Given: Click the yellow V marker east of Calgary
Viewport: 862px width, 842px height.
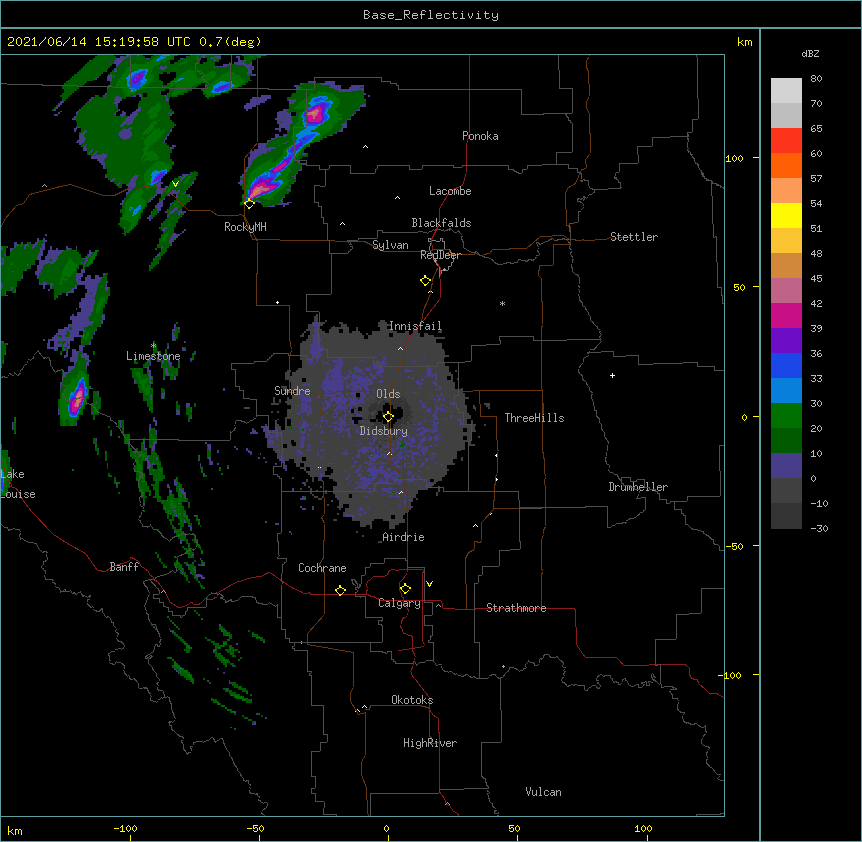Looking at the screenshot, I should [x=429, y=584].
